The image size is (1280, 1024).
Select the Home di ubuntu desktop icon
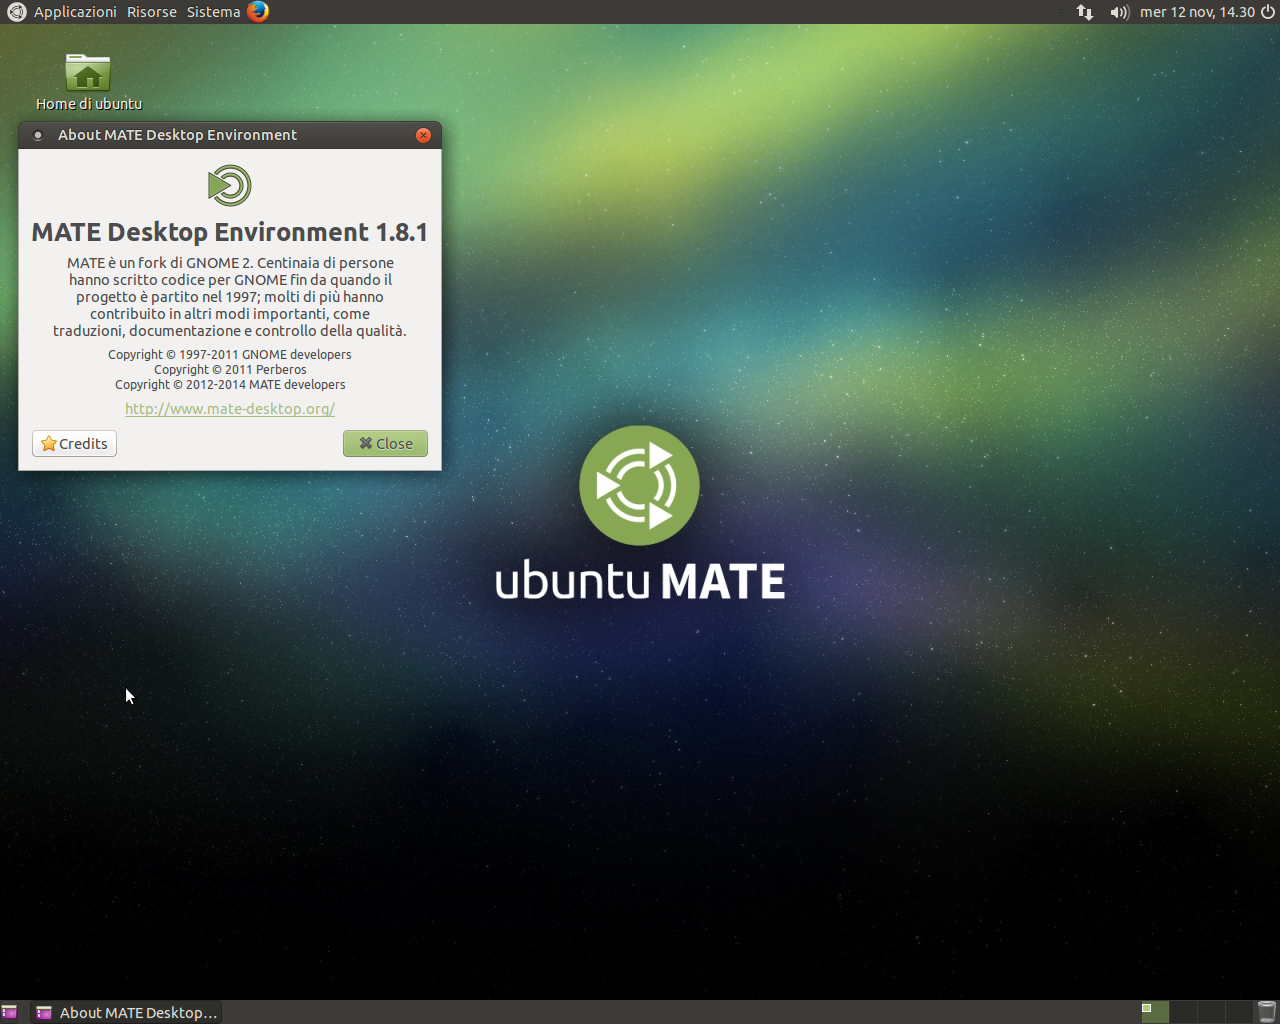(x=88, y=82)
